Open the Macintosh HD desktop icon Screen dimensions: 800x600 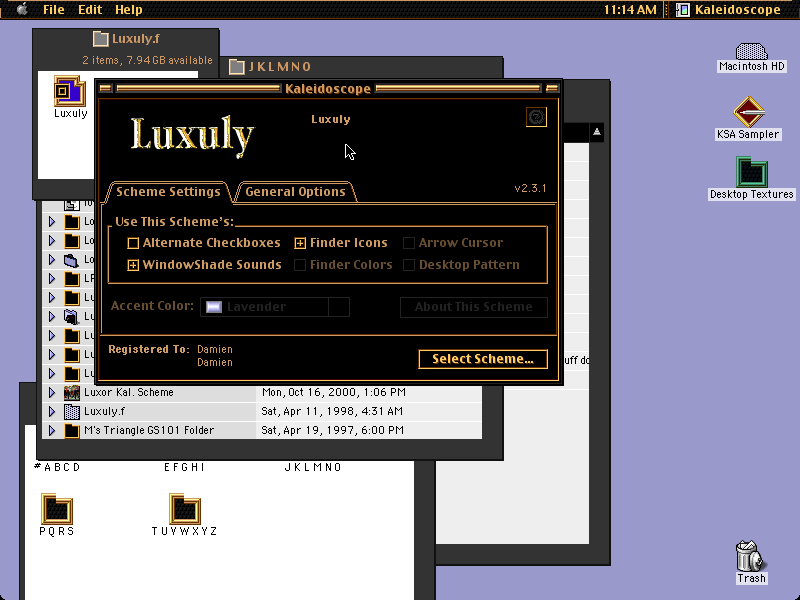[752, 52]
